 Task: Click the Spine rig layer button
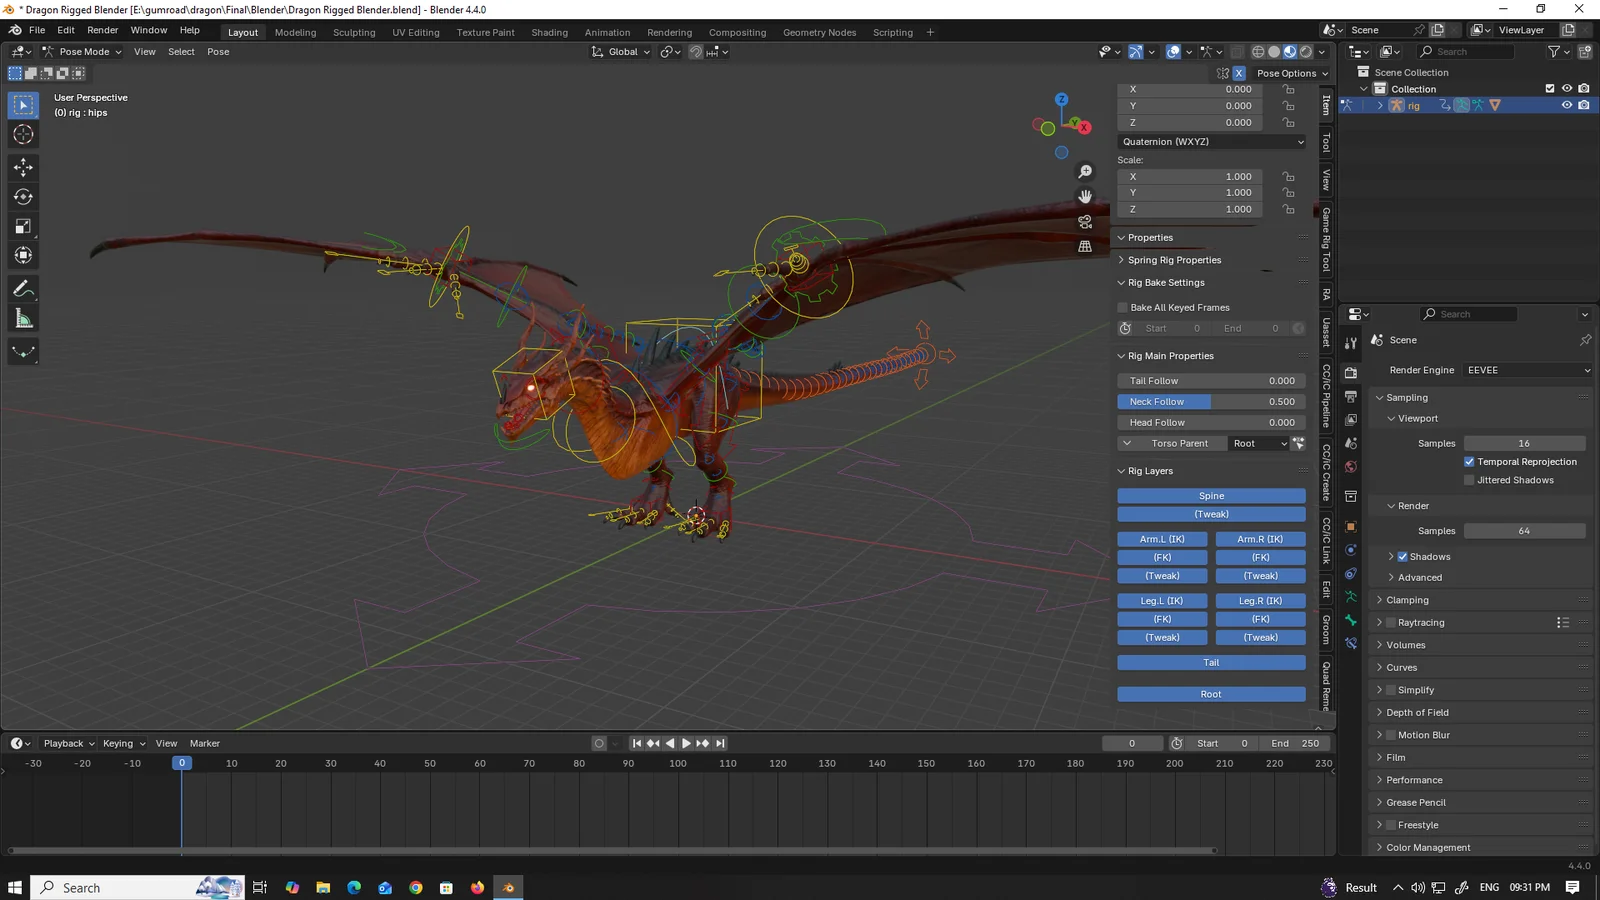(1211, 495)
